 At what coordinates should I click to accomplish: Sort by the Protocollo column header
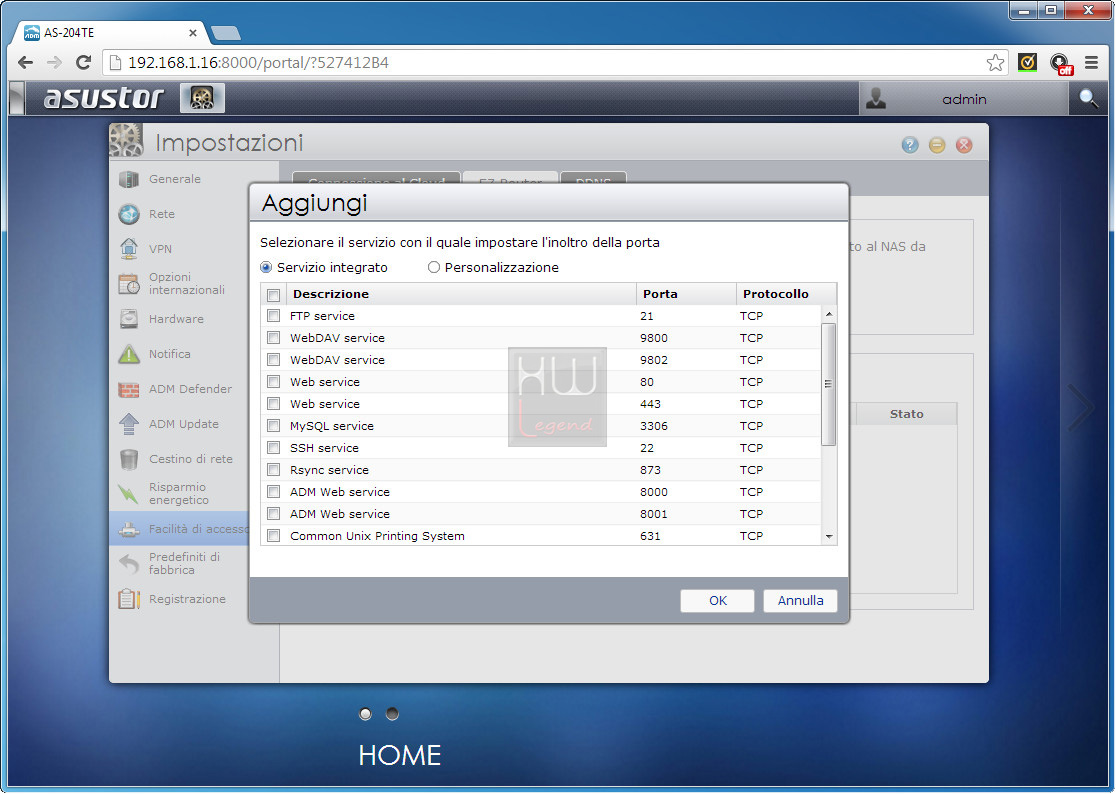click(x=786, y=294)
